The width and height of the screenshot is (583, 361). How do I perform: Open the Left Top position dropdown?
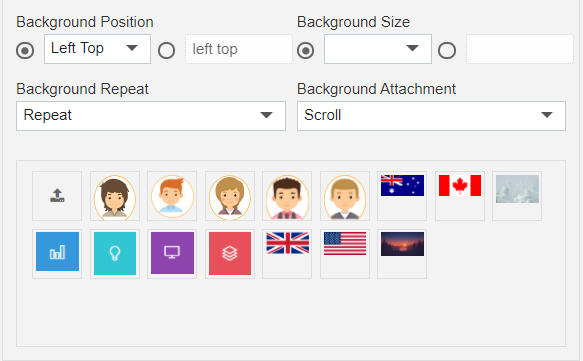pos(97,49)
